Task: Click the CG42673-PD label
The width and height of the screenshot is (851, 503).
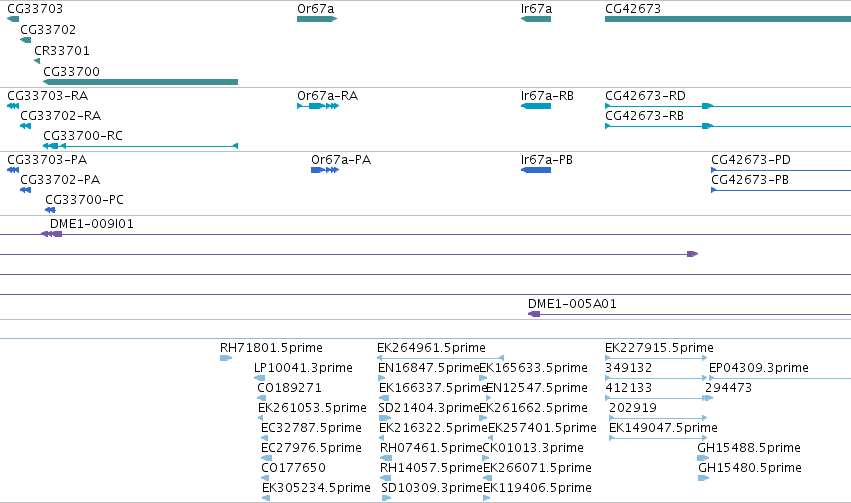Action: (x=751, y=160)
